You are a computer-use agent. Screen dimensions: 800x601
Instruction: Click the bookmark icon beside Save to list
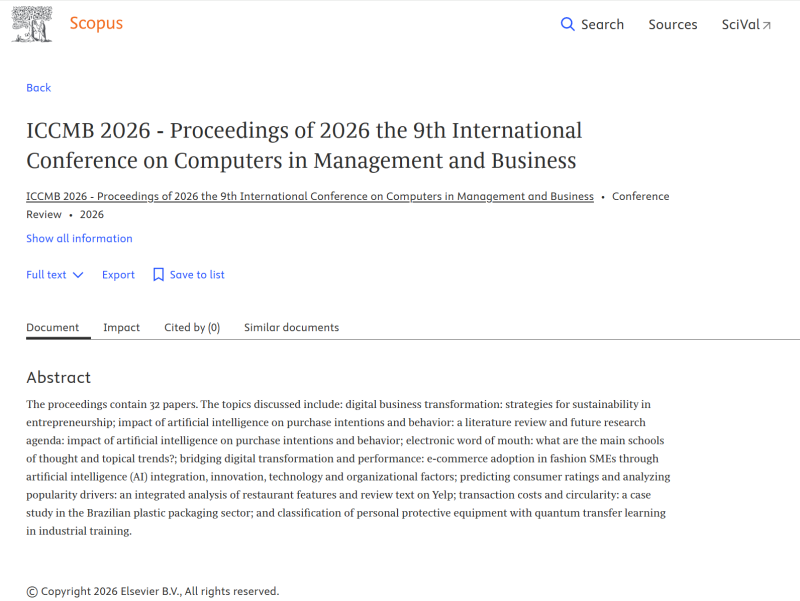[158, 274]
